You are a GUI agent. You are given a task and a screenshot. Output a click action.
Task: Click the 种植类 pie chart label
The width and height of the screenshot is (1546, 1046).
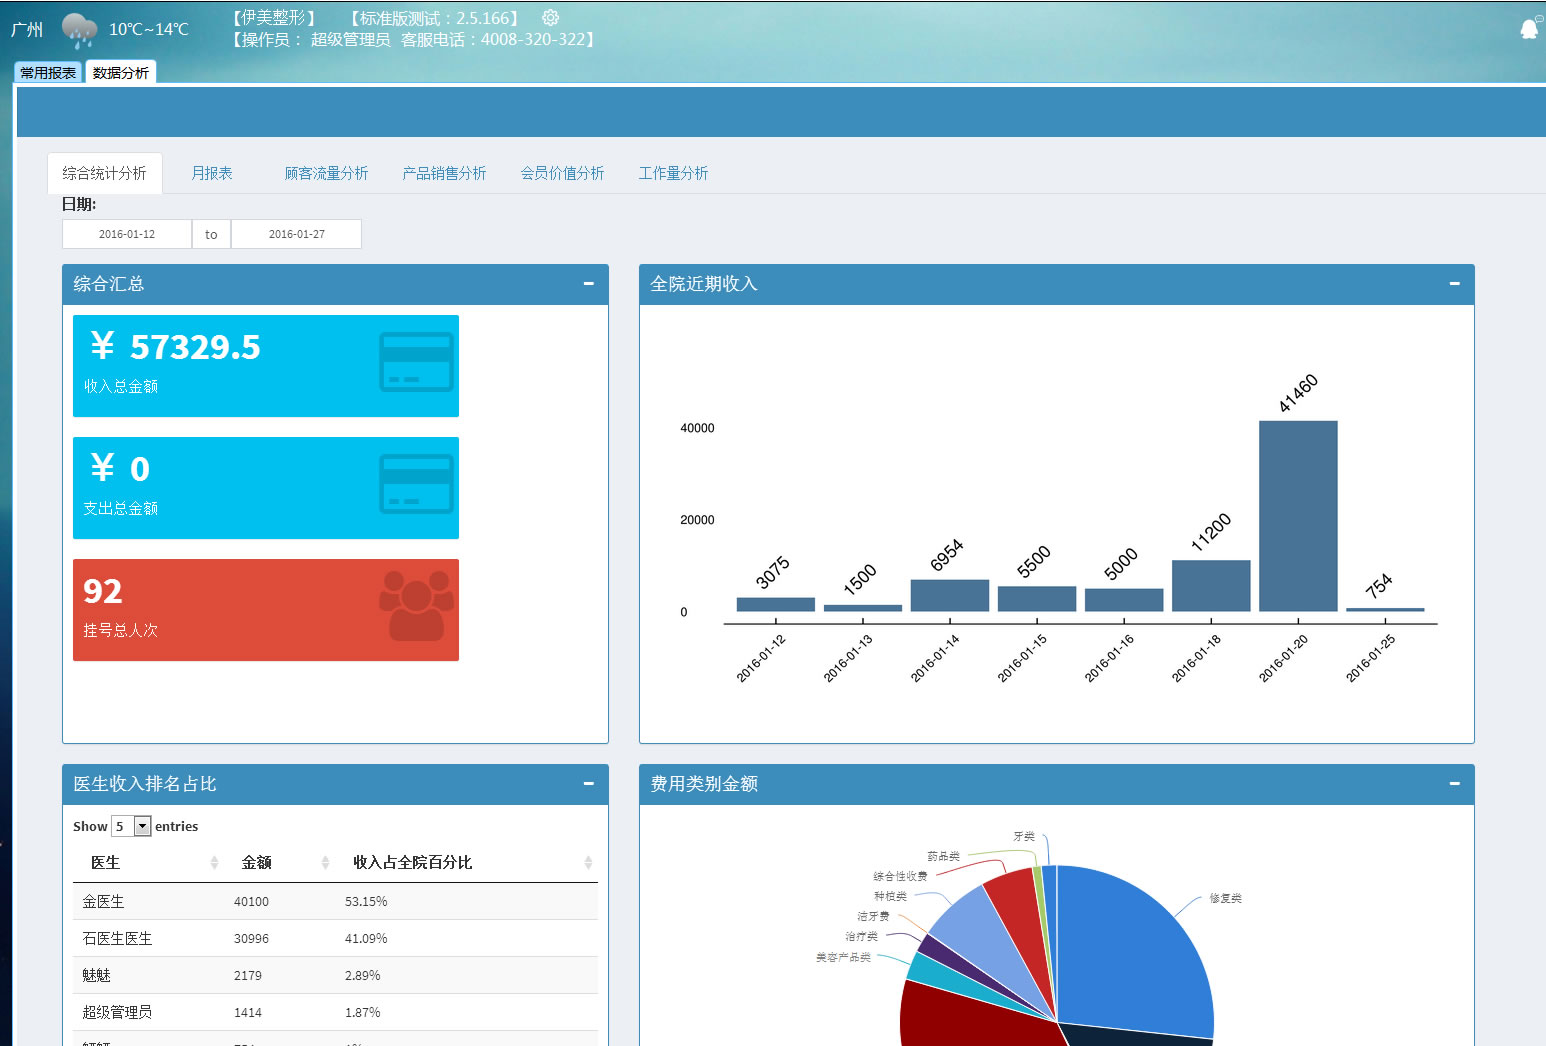[x=890, y=896]
